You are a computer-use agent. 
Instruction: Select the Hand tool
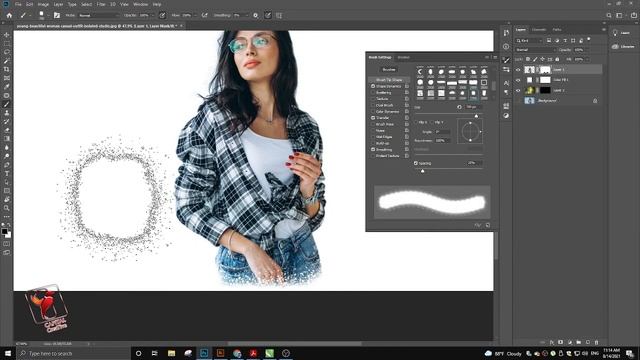[x=7, y=200]
